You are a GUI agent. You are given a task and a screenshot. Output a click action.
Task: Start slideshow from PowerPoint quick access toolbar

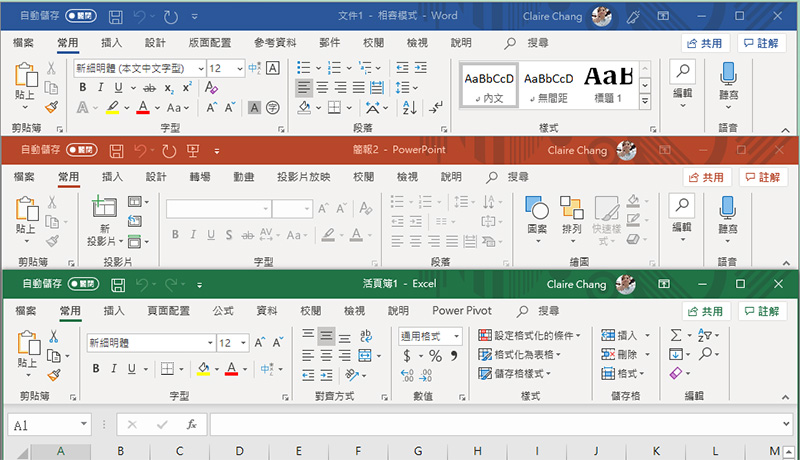pyautogui.click(x=193, y=150)
